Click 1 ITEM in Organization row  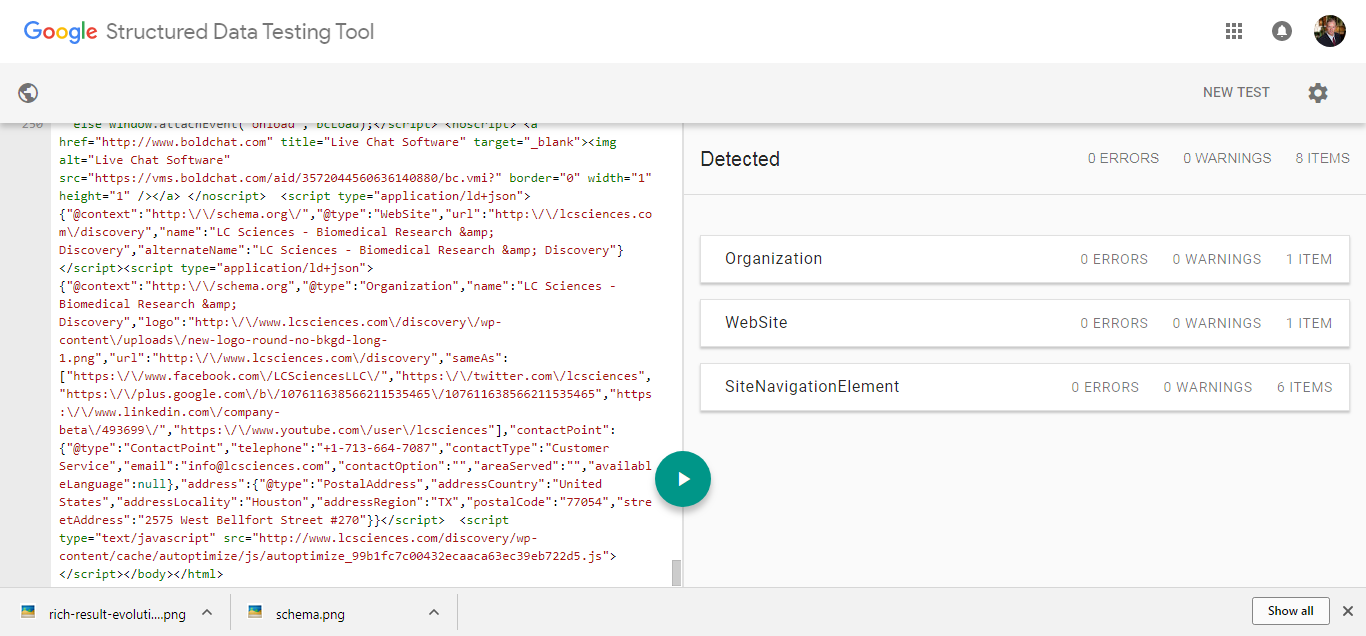tap(1309, 259)
